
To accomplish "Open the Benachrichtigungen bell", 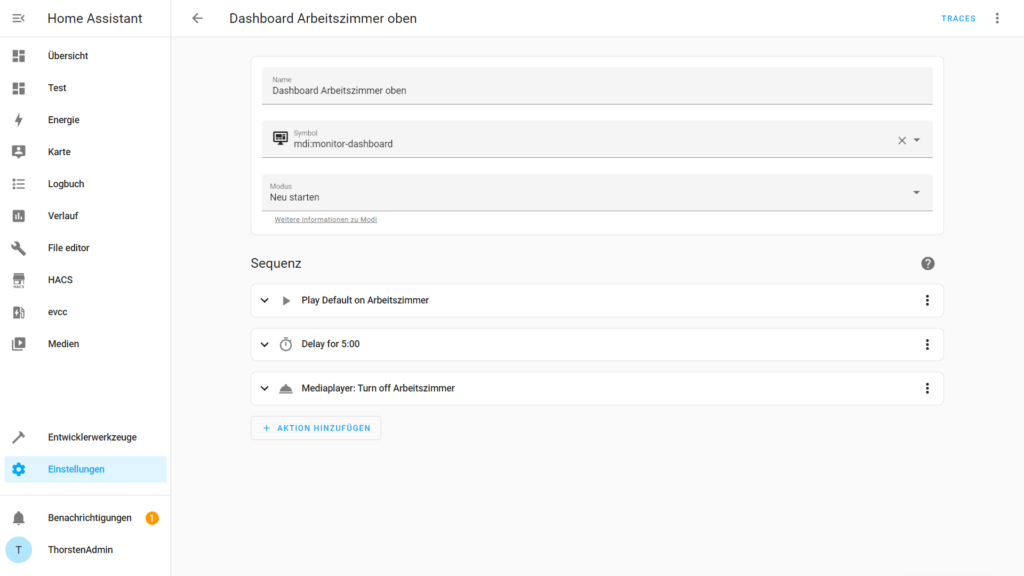I will [18, 518].
